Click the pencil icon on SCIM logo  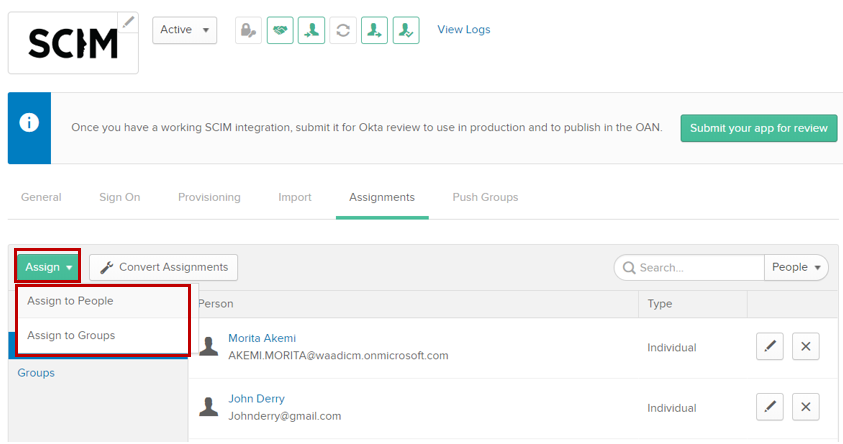click(x=128, y=22)
